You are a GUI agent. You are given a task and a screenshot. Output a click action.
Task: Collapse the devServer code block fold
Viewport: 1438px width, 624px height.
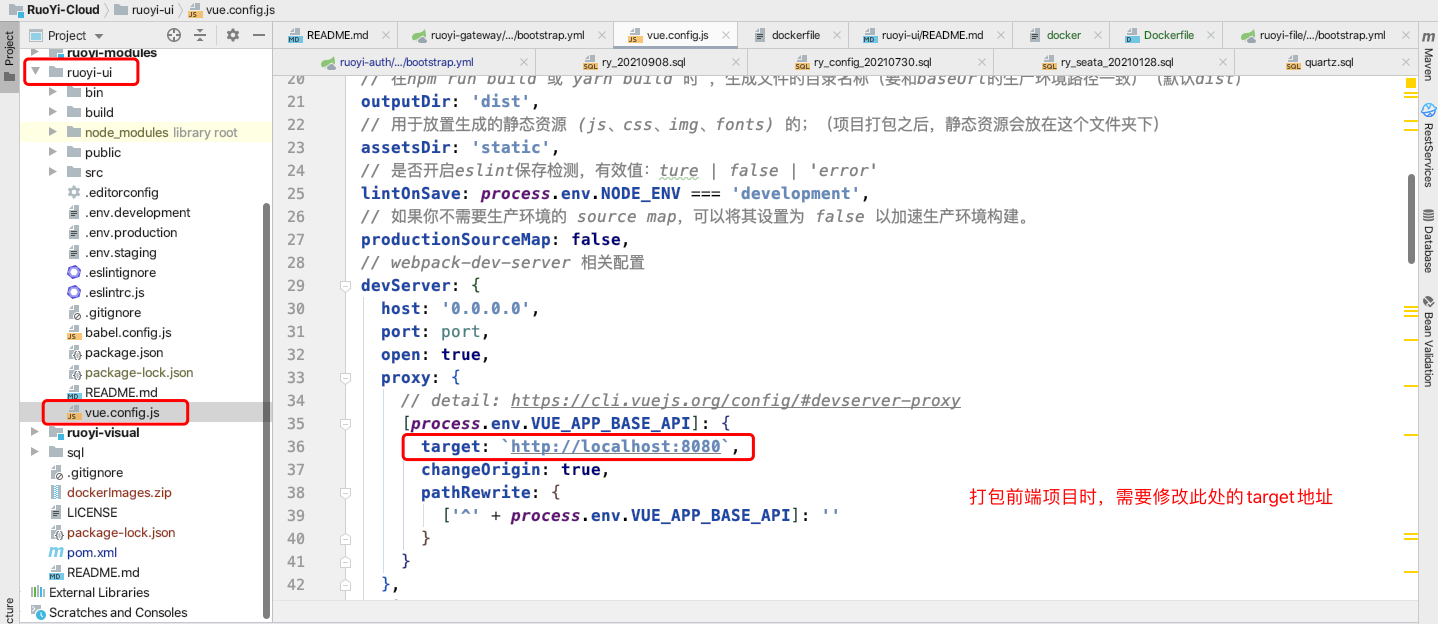(x=345, y=285)
